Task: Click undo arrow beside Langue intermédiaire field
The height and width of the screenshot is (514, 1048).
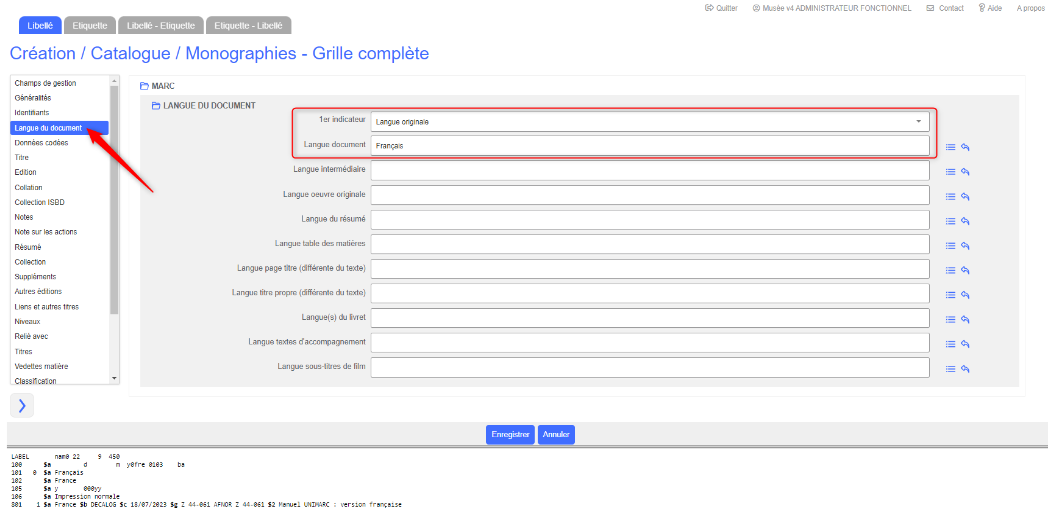Action: pos(966,172)
